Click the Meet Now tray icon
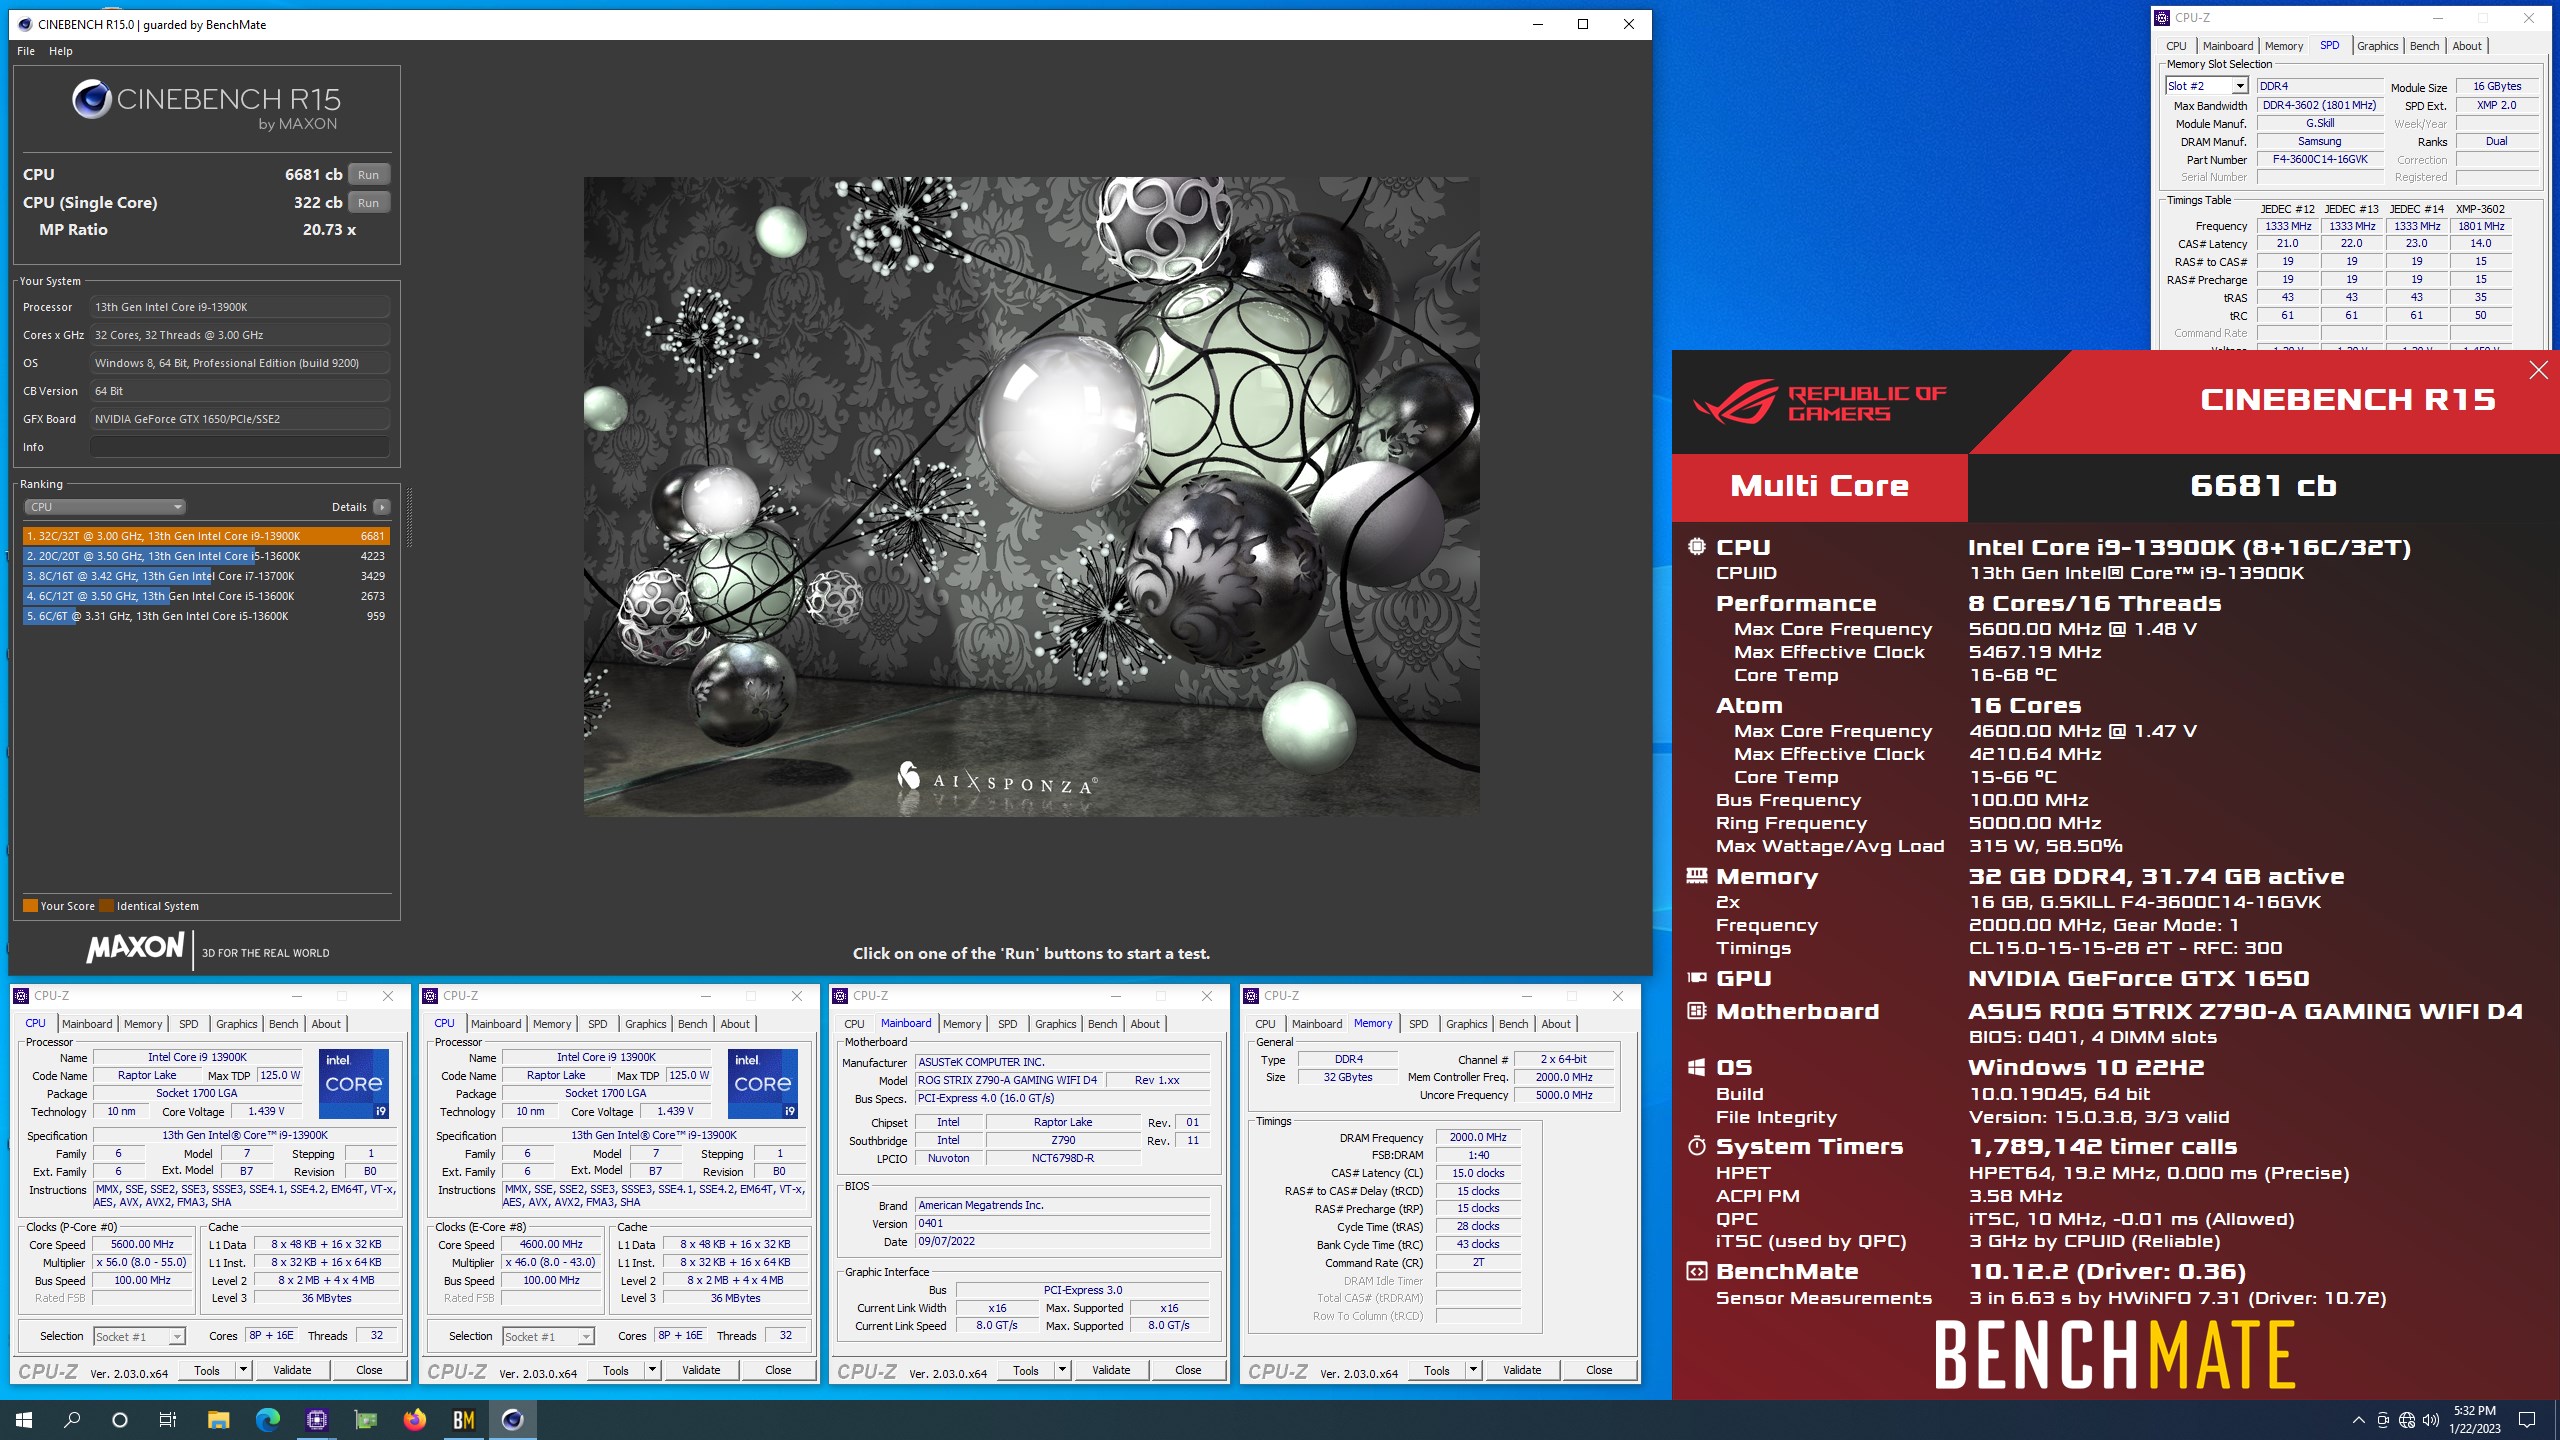Screen dimensions: 2560x1440 pyautogui.click(x=2383, y=1420)
